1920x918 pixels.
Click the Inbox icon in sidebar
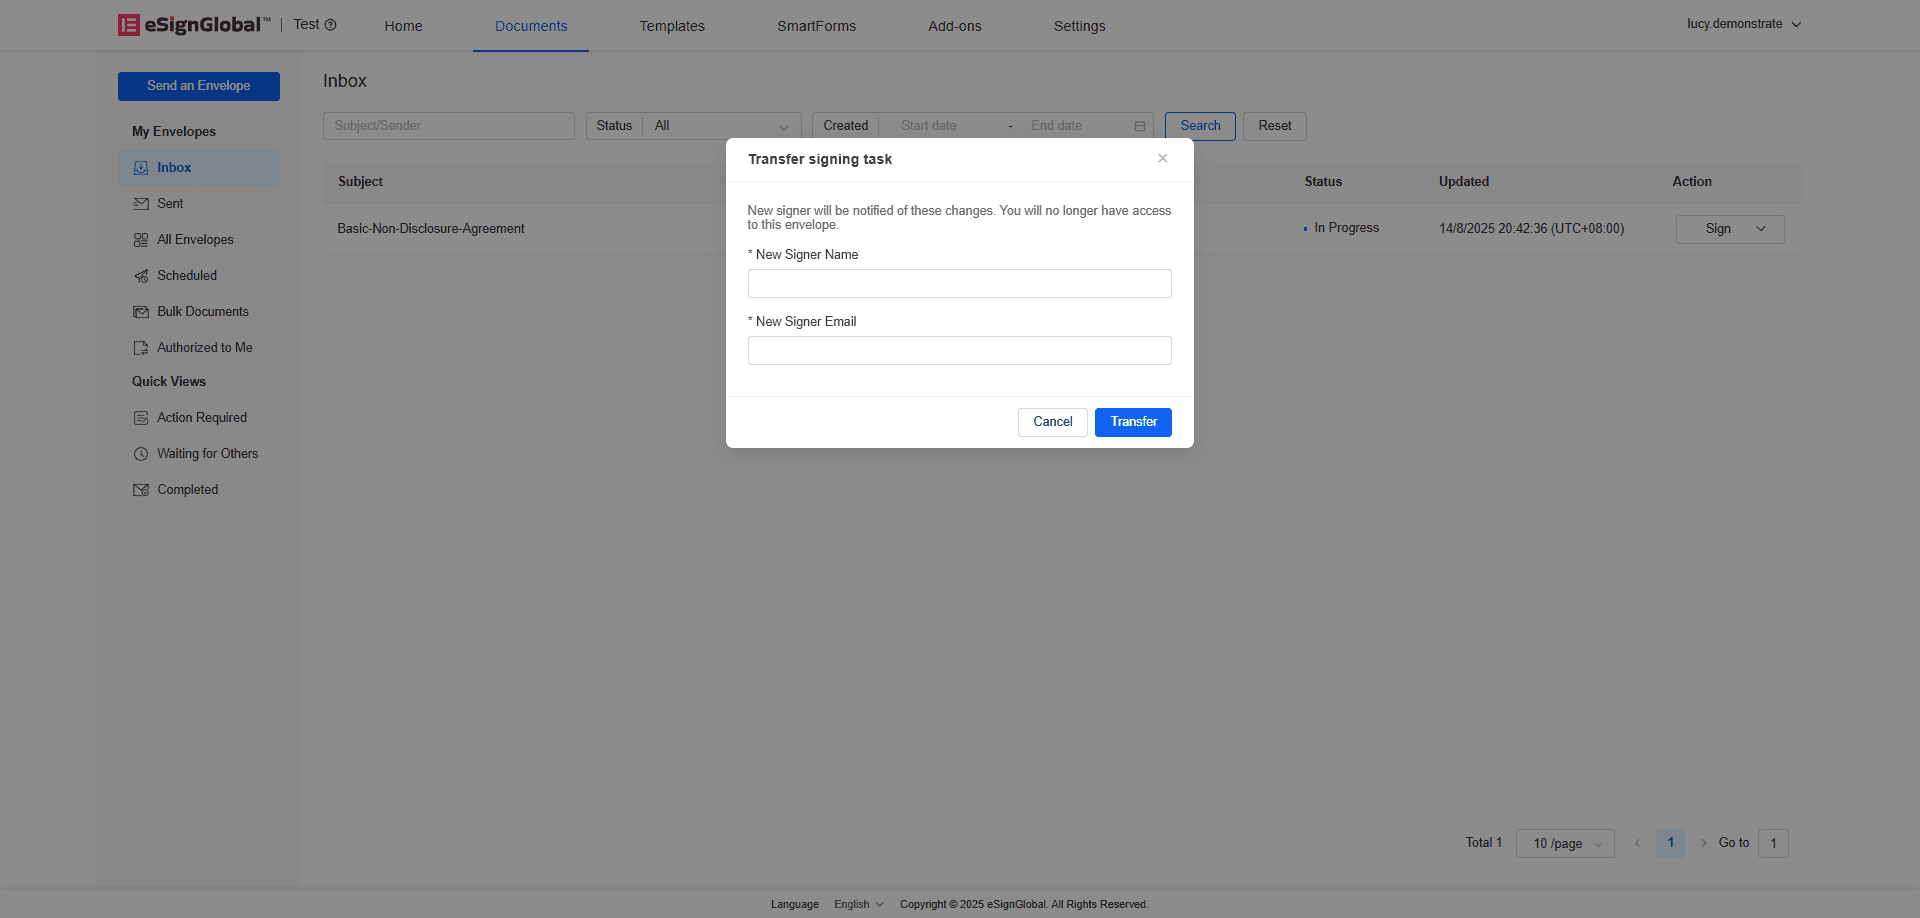(x=141, y=168)
